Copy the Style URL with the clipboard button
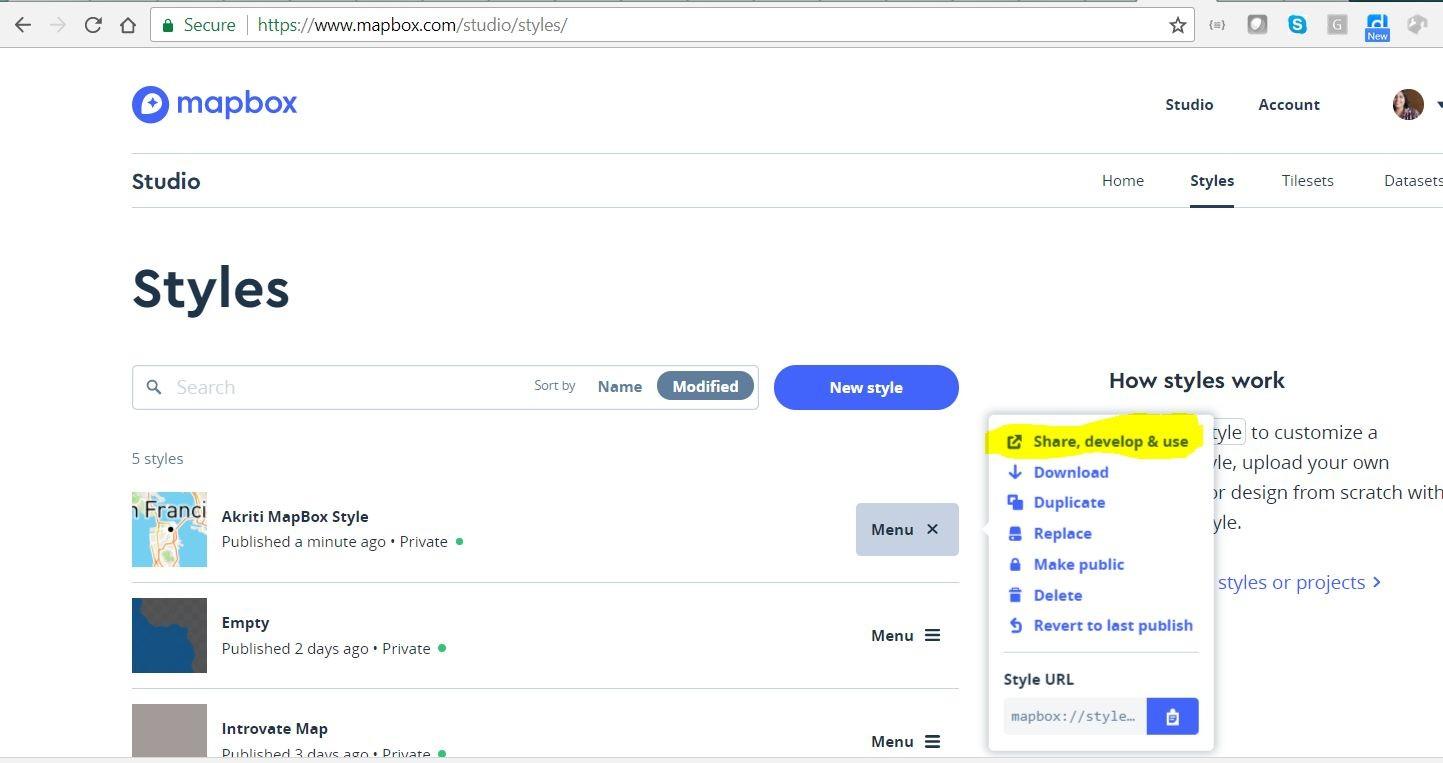The image size is (1443, 763). click(x=1172, y=716)
